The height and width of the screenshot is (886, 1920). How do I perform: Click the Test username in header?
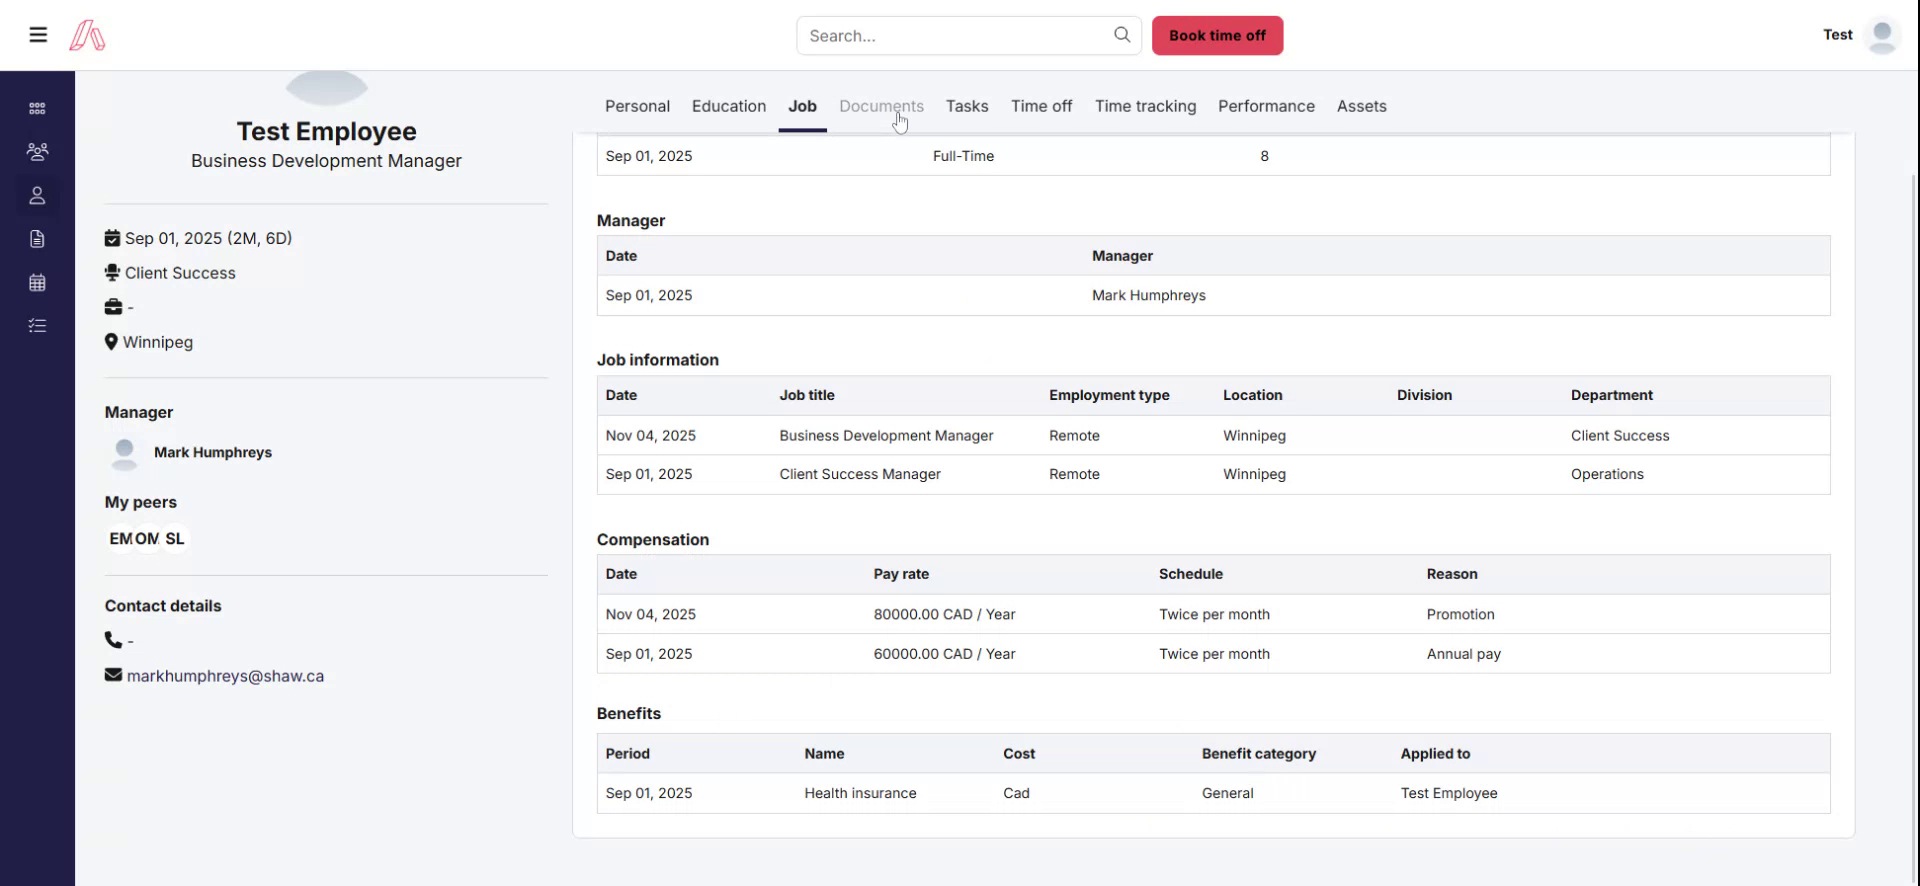pos(1837,35)
